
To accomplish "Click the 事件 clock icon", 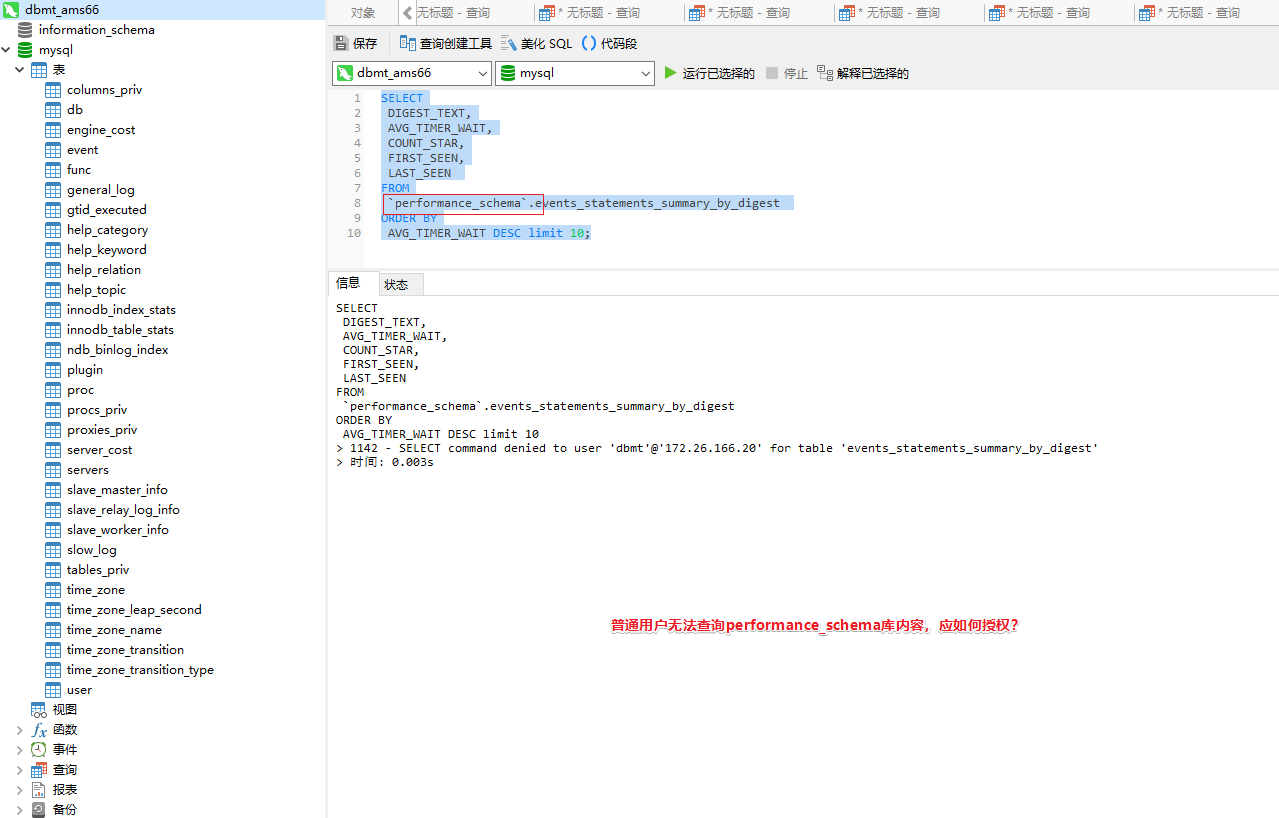I will [39, 750].
